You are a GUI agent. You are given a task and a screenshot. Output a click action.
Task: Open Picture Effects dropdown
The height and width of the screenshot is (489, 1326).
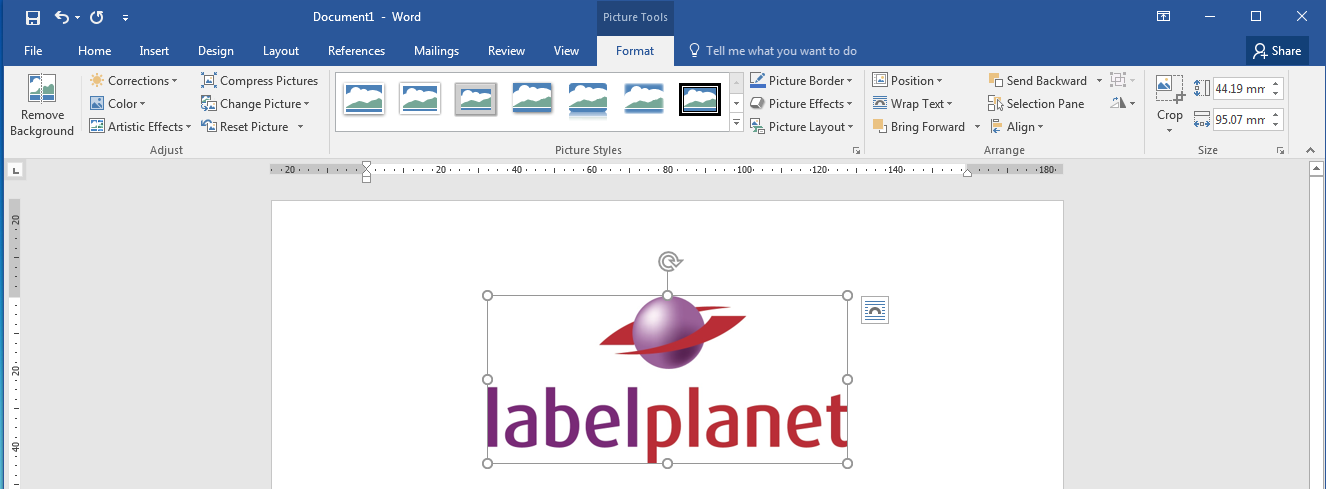(x=801, y=104)
